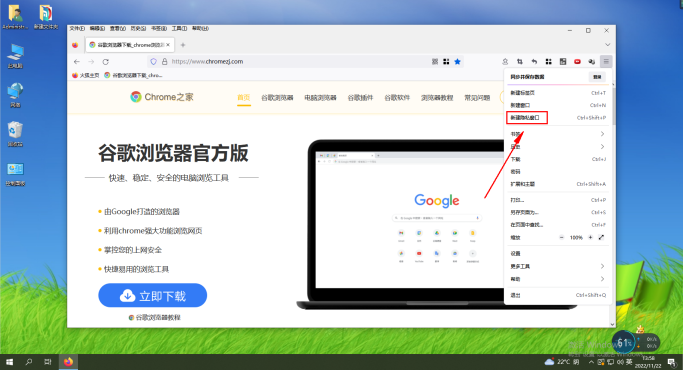Image resolution: width=683 pixels, height=370 pixels.
Task: Select the 控制面板 desktop icon
Action: 15,174
